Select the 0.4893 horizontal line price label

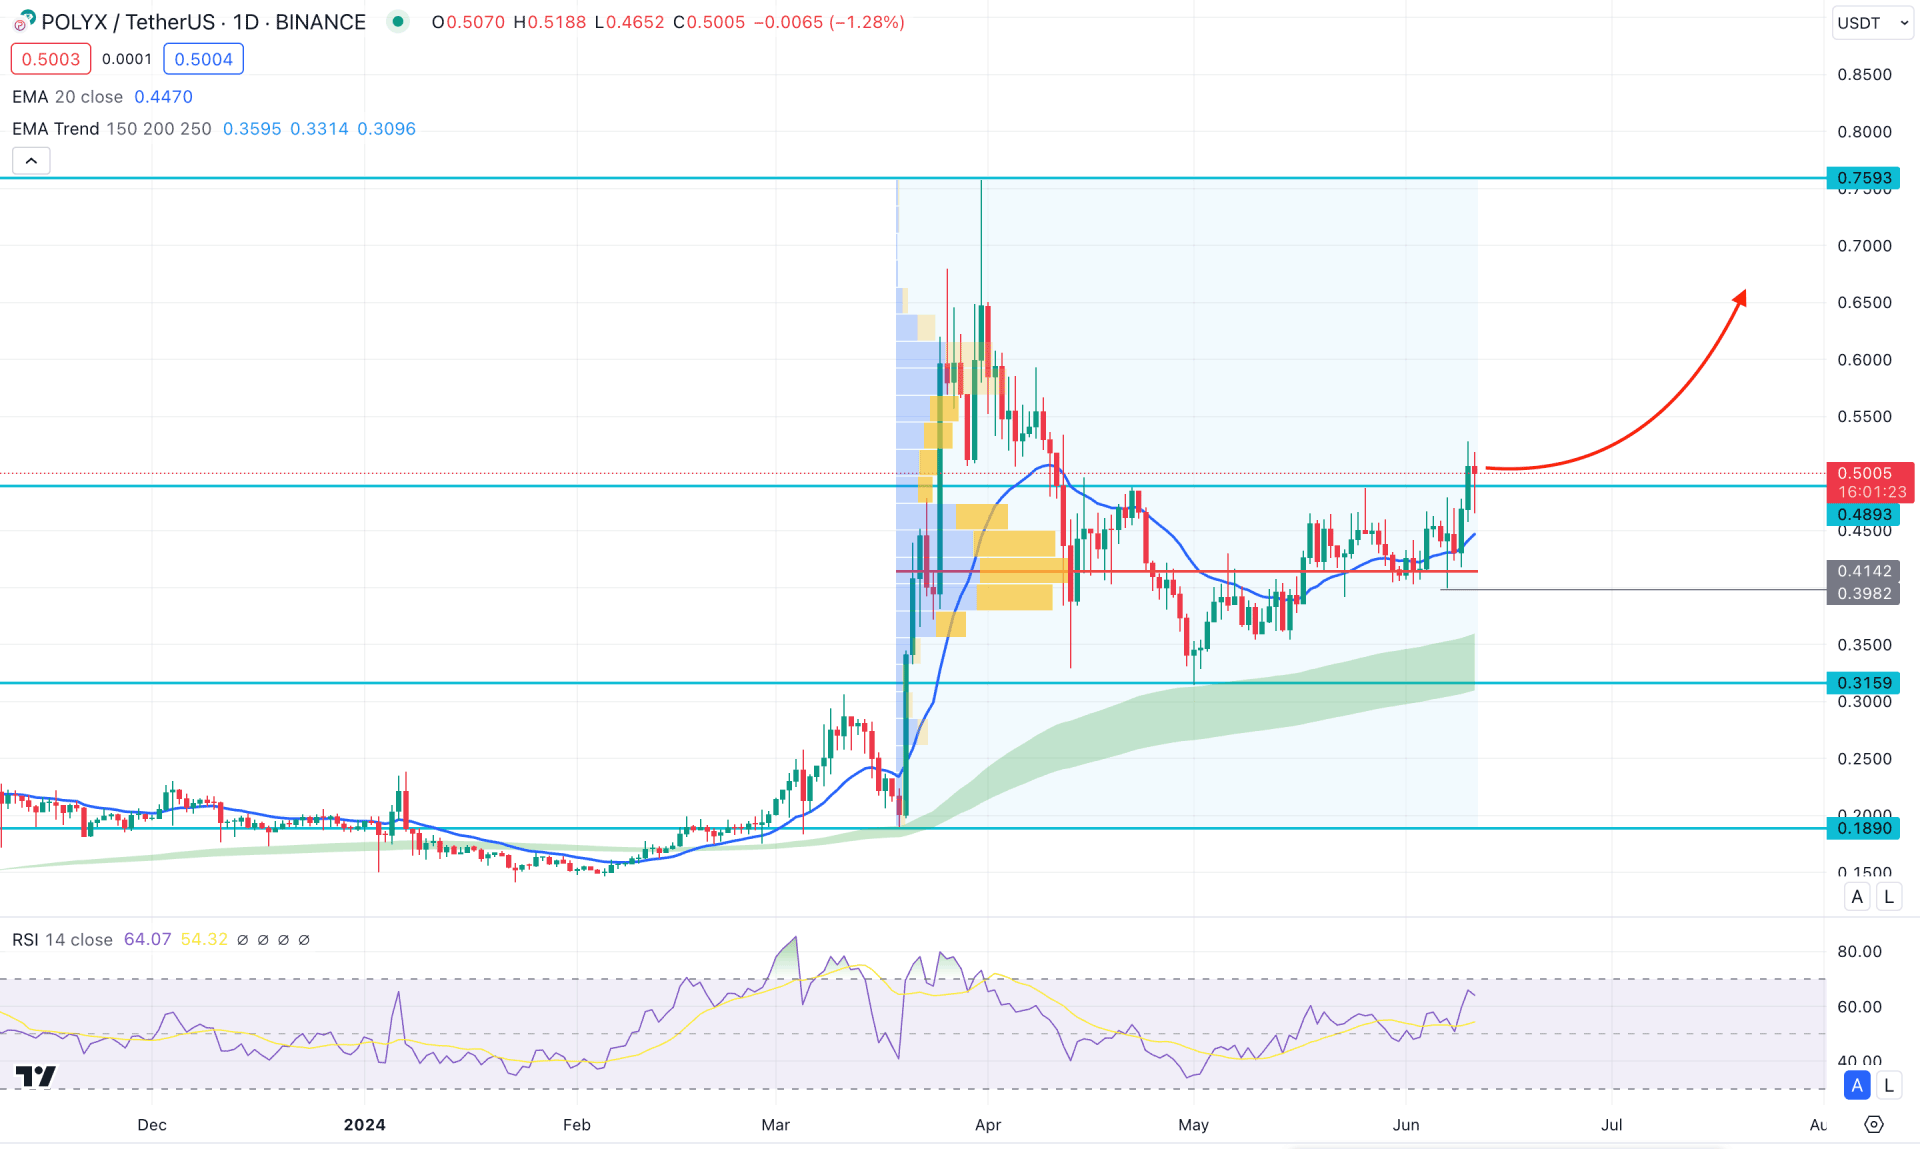tap(1863, 514)
